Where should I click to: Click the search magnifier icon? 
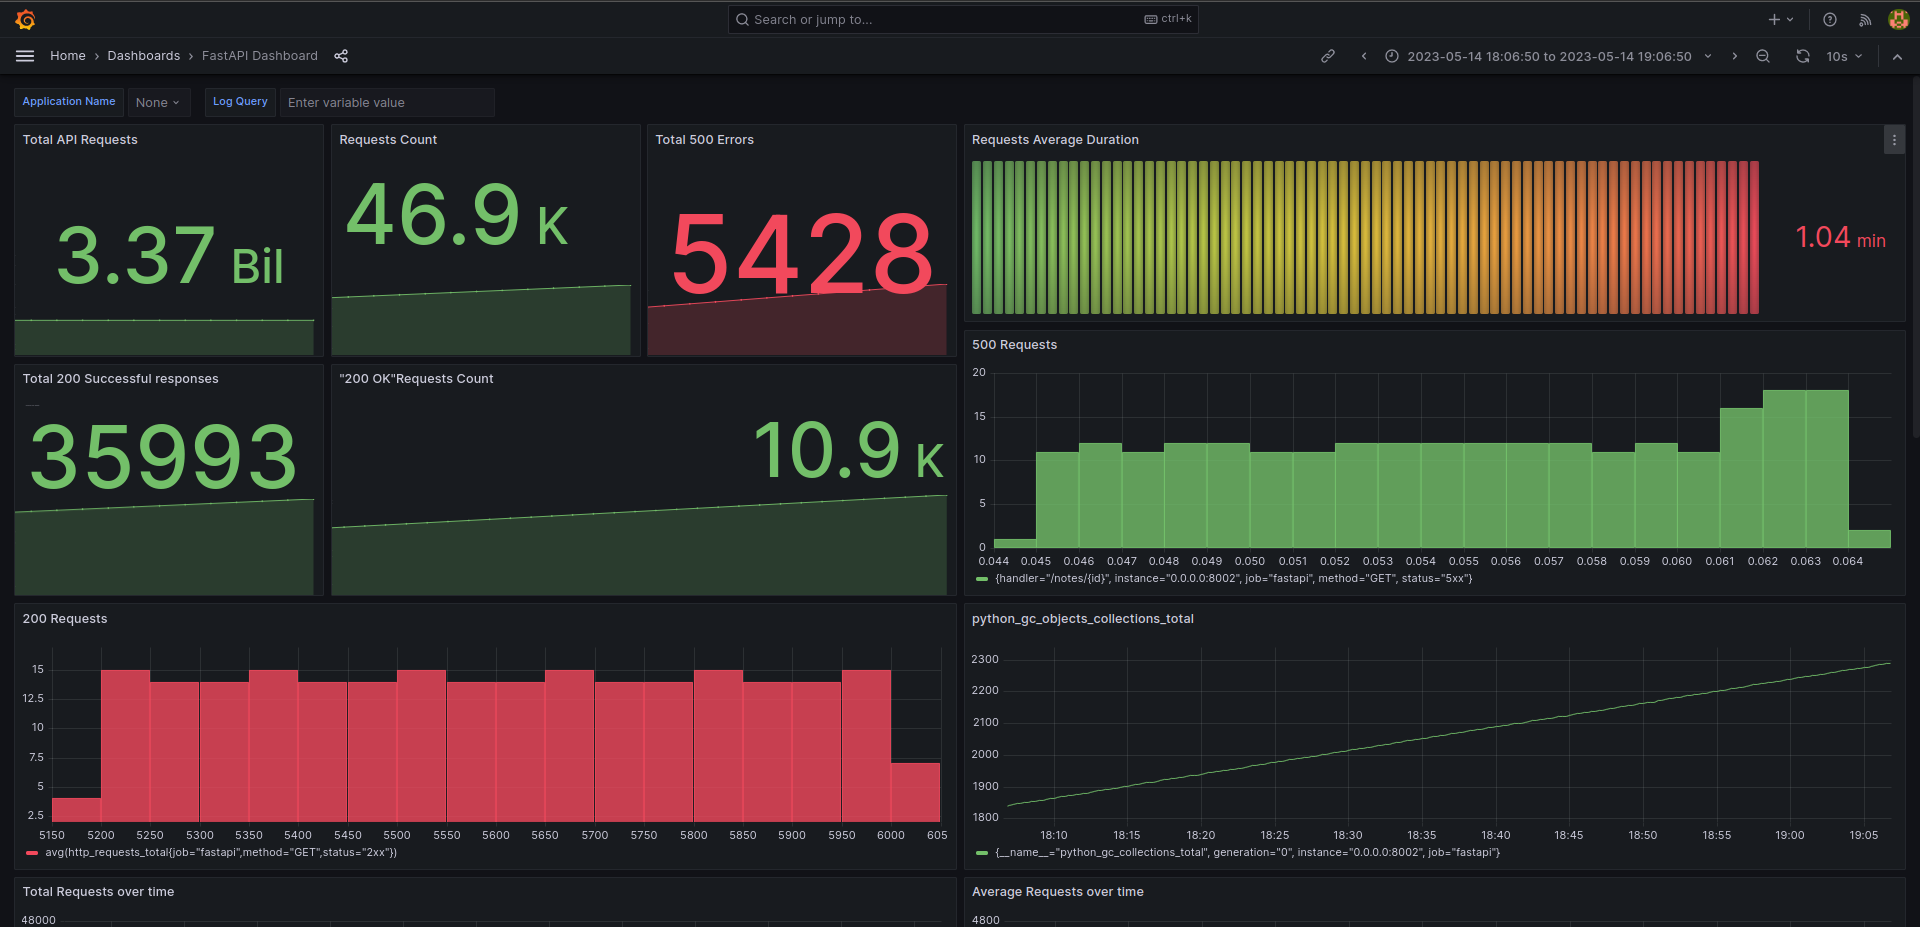point(742,19)
